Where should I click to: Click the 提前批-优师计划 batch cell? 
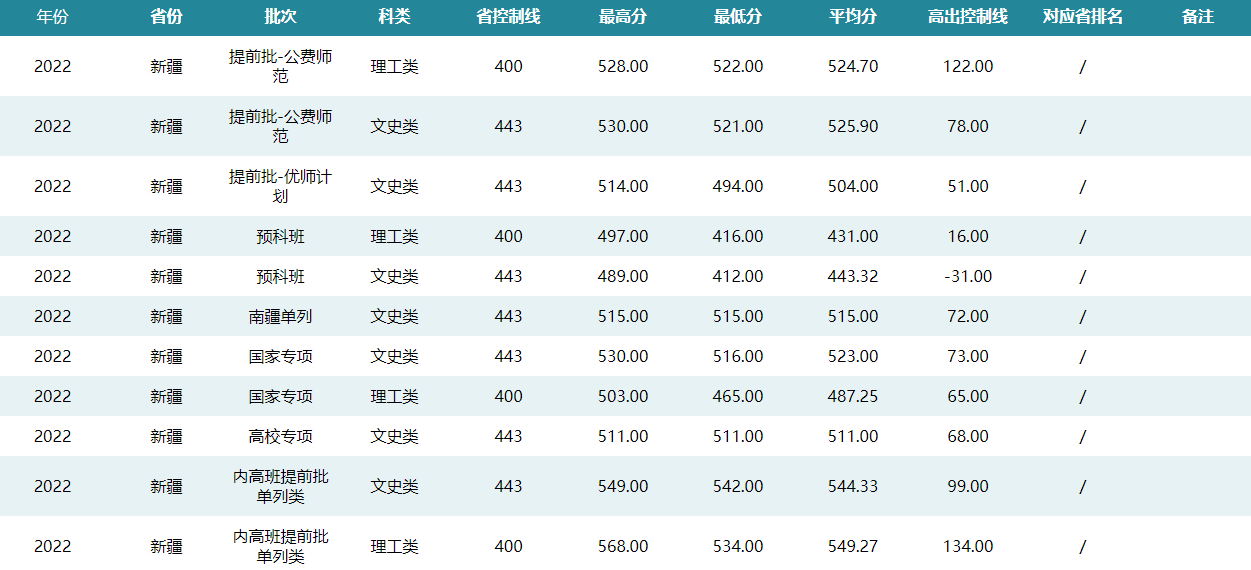[x=280, y=186]
